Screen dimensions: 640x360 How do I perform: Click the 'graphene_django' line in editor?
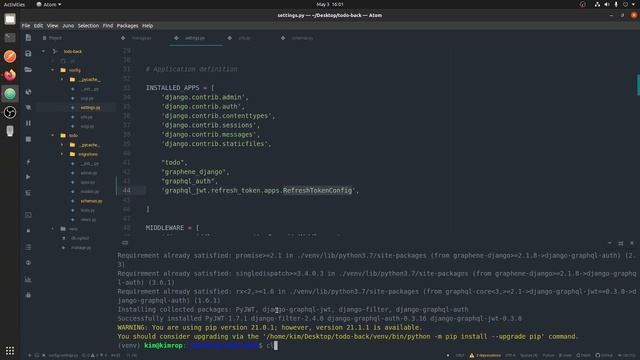pos(195,172)
